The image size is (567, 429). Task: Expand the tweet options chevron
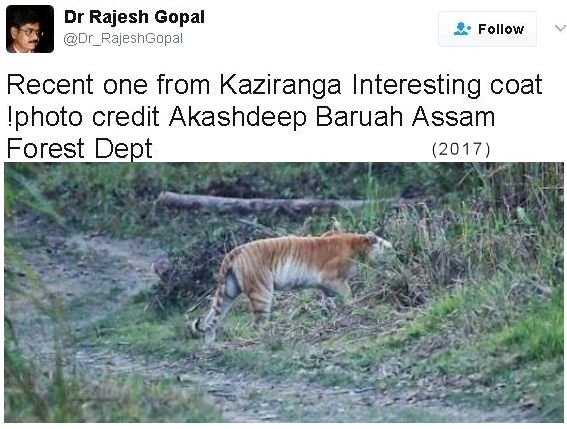coord(560,28)
